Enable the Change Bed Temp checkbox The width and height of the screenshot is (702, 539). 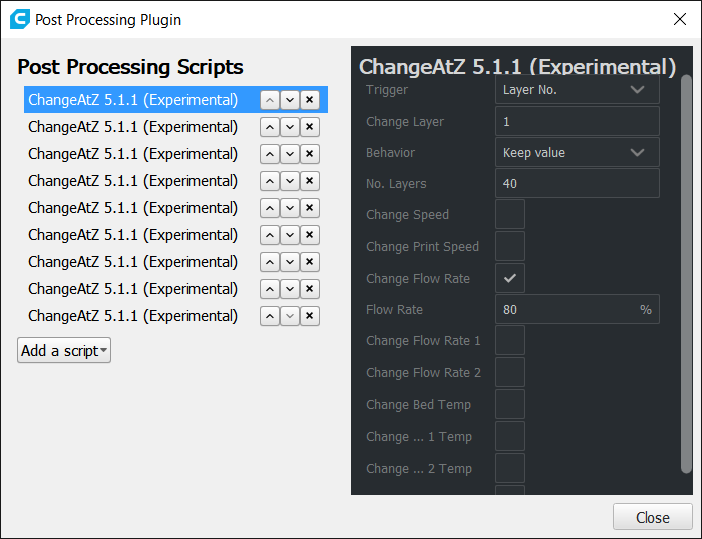click(510, 404)
